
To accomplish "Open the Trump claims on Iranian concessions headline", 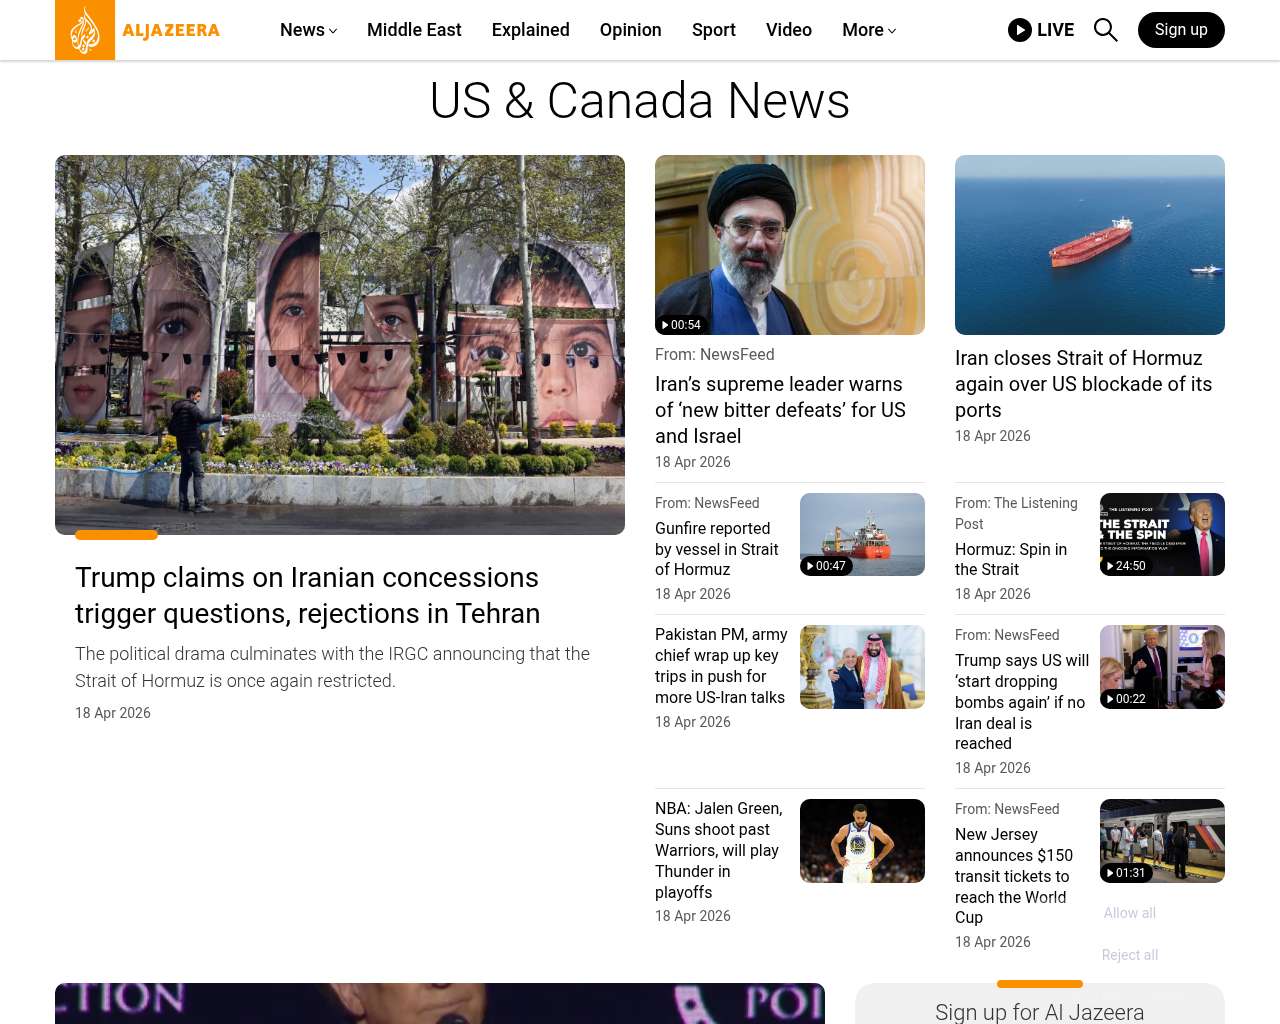I will 307,595.
